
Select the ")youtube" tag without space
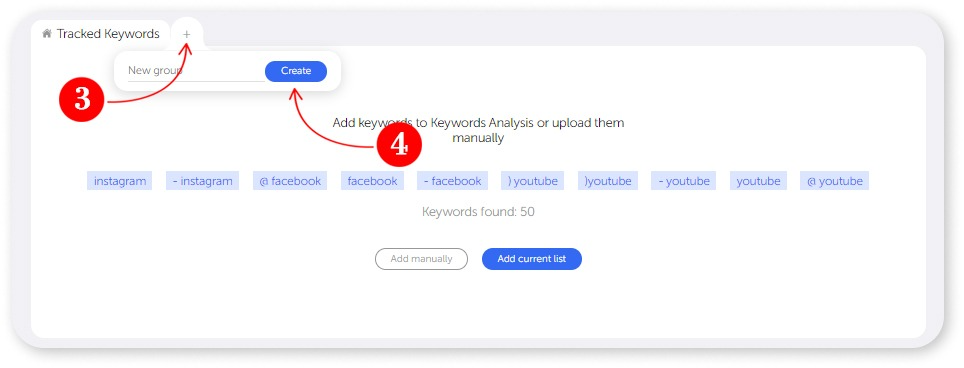click(x=608, y=181)
